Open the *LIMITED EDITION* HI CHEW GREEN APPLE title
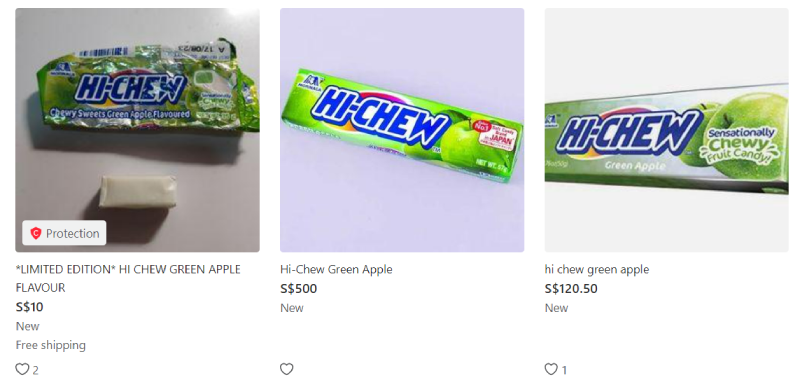Screen dimensions: 800x387 click(128, 278)
